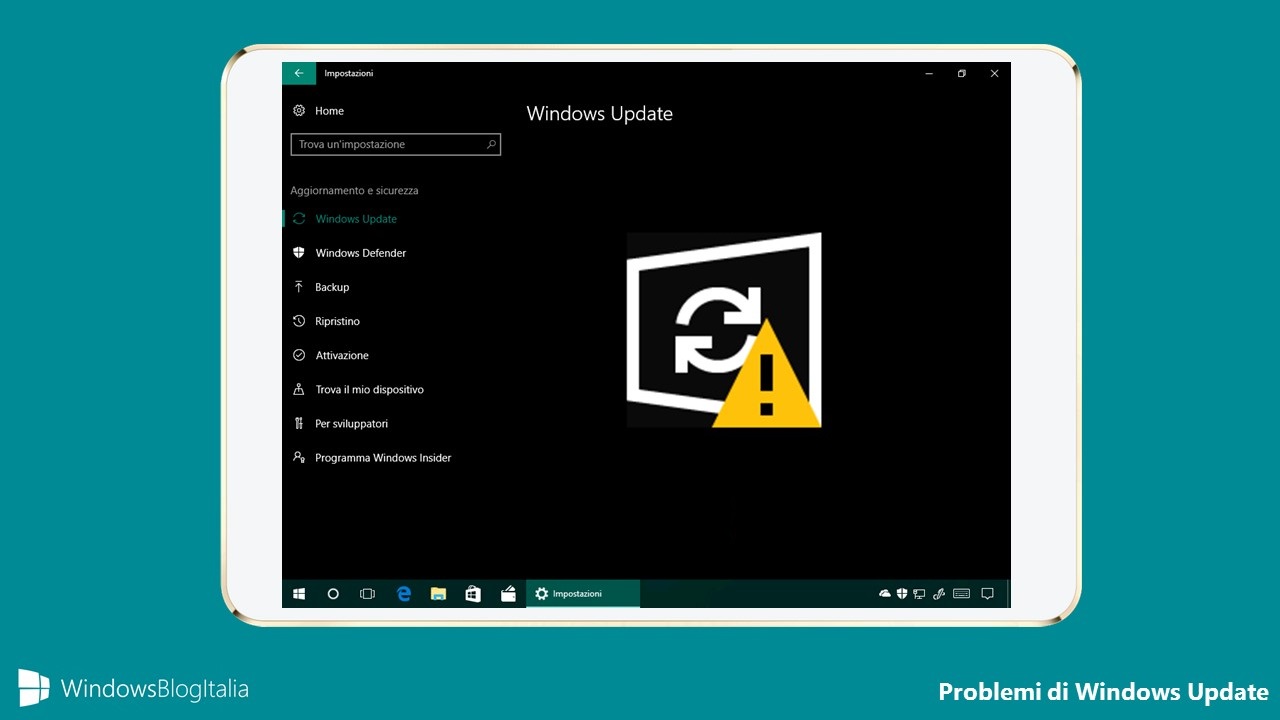Click the Show desktop sliver on the taskbar

1008,594
